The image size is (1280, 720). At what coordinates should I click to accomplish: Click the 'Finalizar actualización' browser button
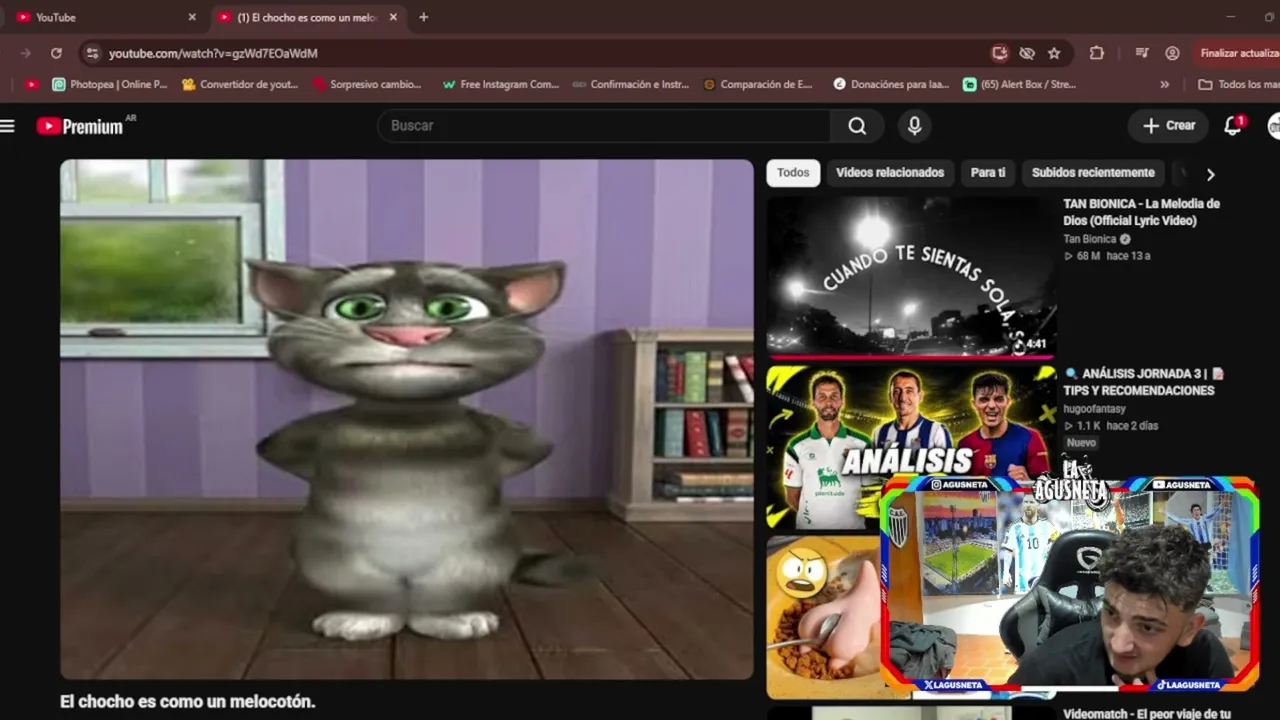click(x=1236, y=53)
